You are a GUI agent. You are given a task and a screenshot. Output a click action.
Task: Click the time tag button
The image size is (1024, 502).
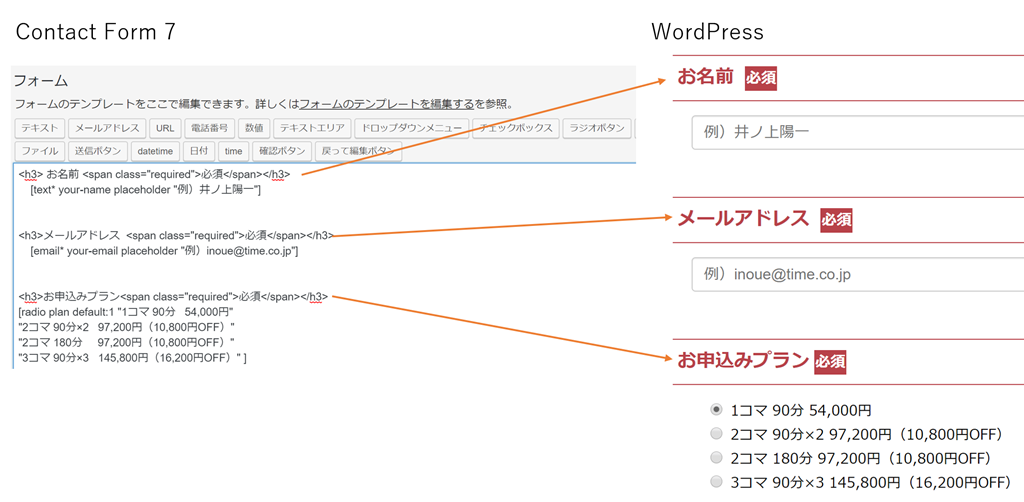pos(233,151)
